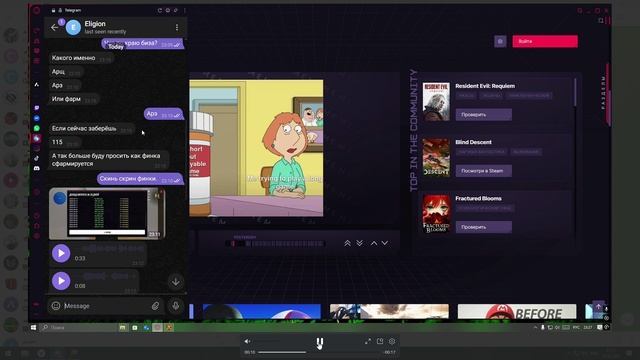Open Discord in the browser sidebar

point(37,168)
